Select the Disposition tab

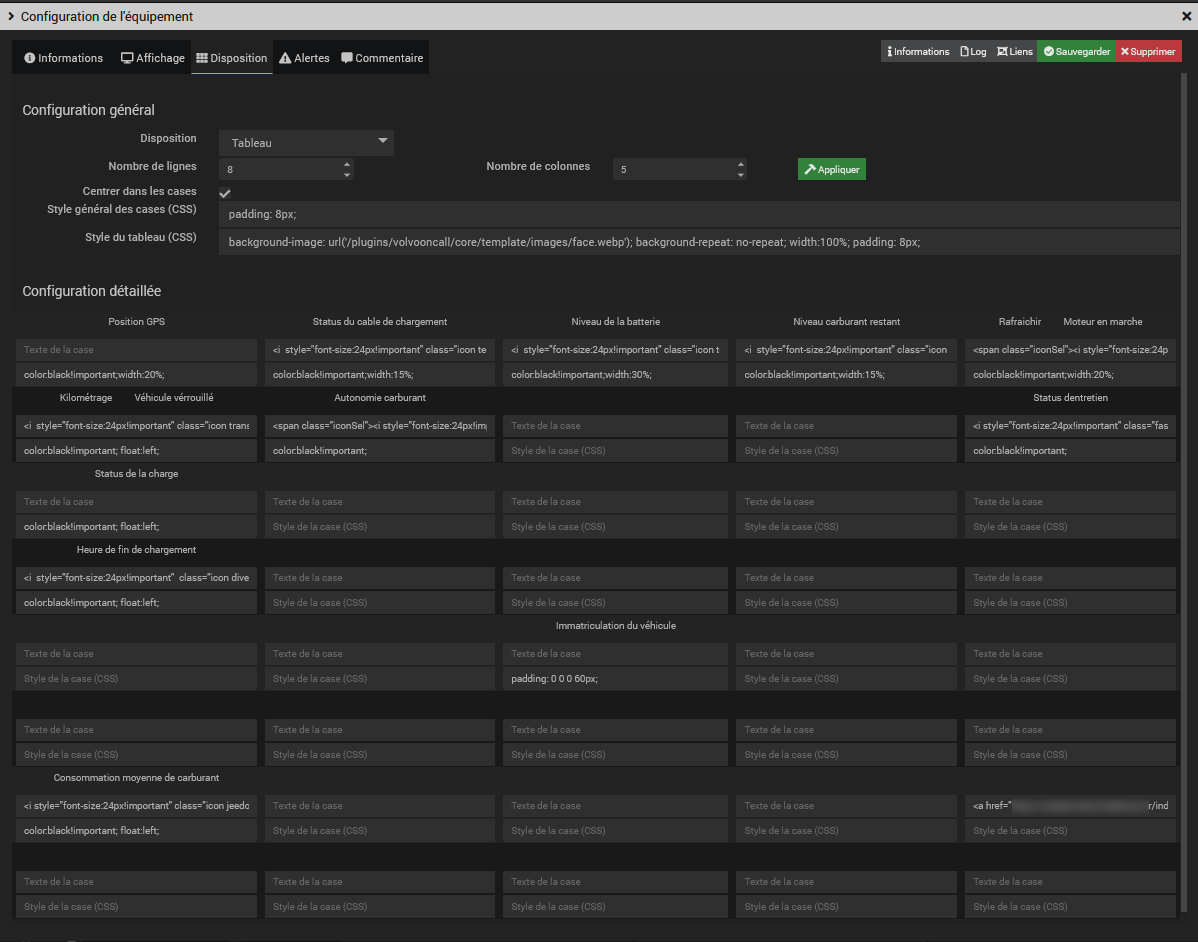232,58
